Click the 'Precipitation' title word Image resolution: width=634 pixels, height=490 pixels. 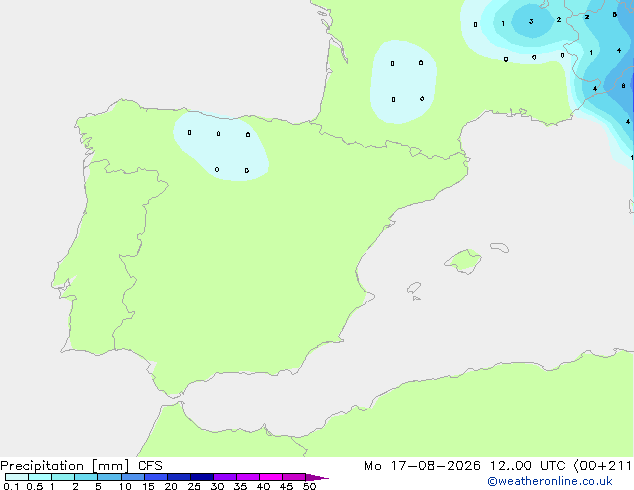click(42, 466)
